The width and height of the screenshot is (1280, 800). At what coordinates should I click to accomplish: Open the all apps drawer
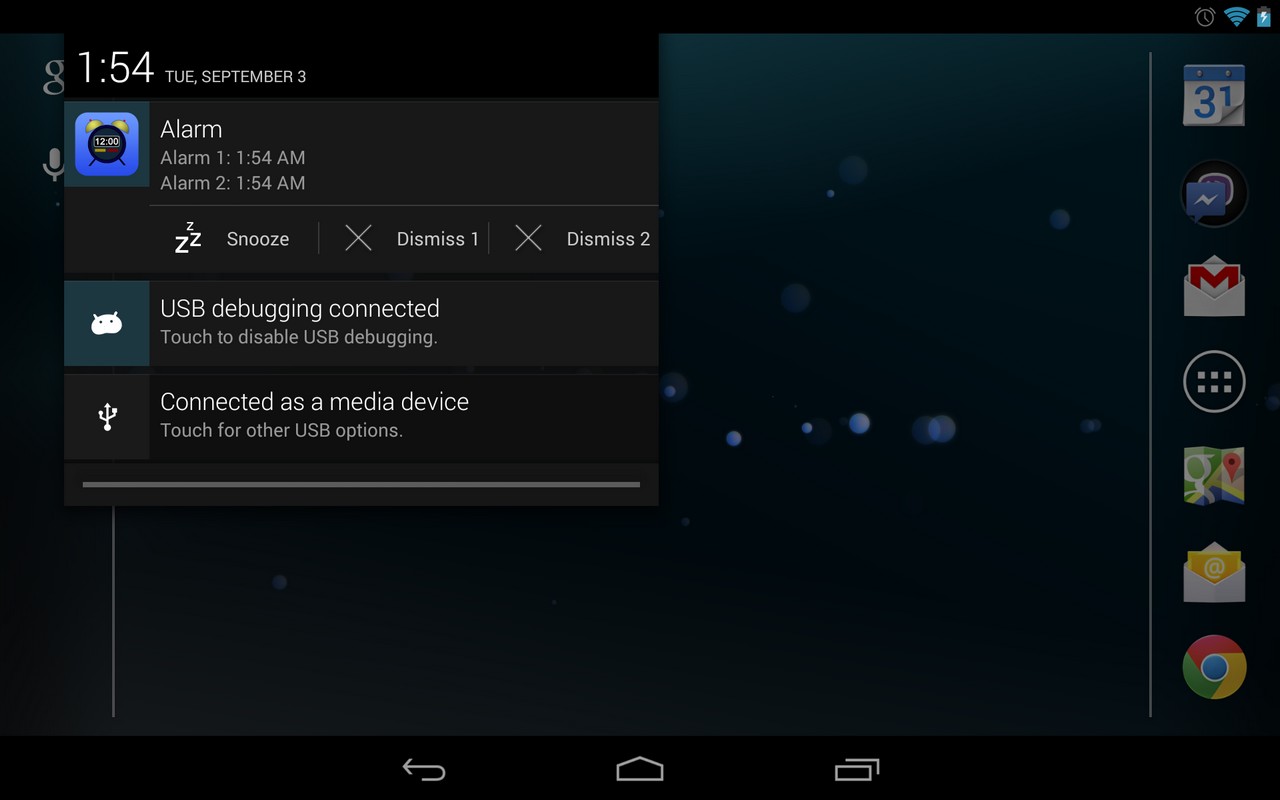click(x=1214, y=381)
